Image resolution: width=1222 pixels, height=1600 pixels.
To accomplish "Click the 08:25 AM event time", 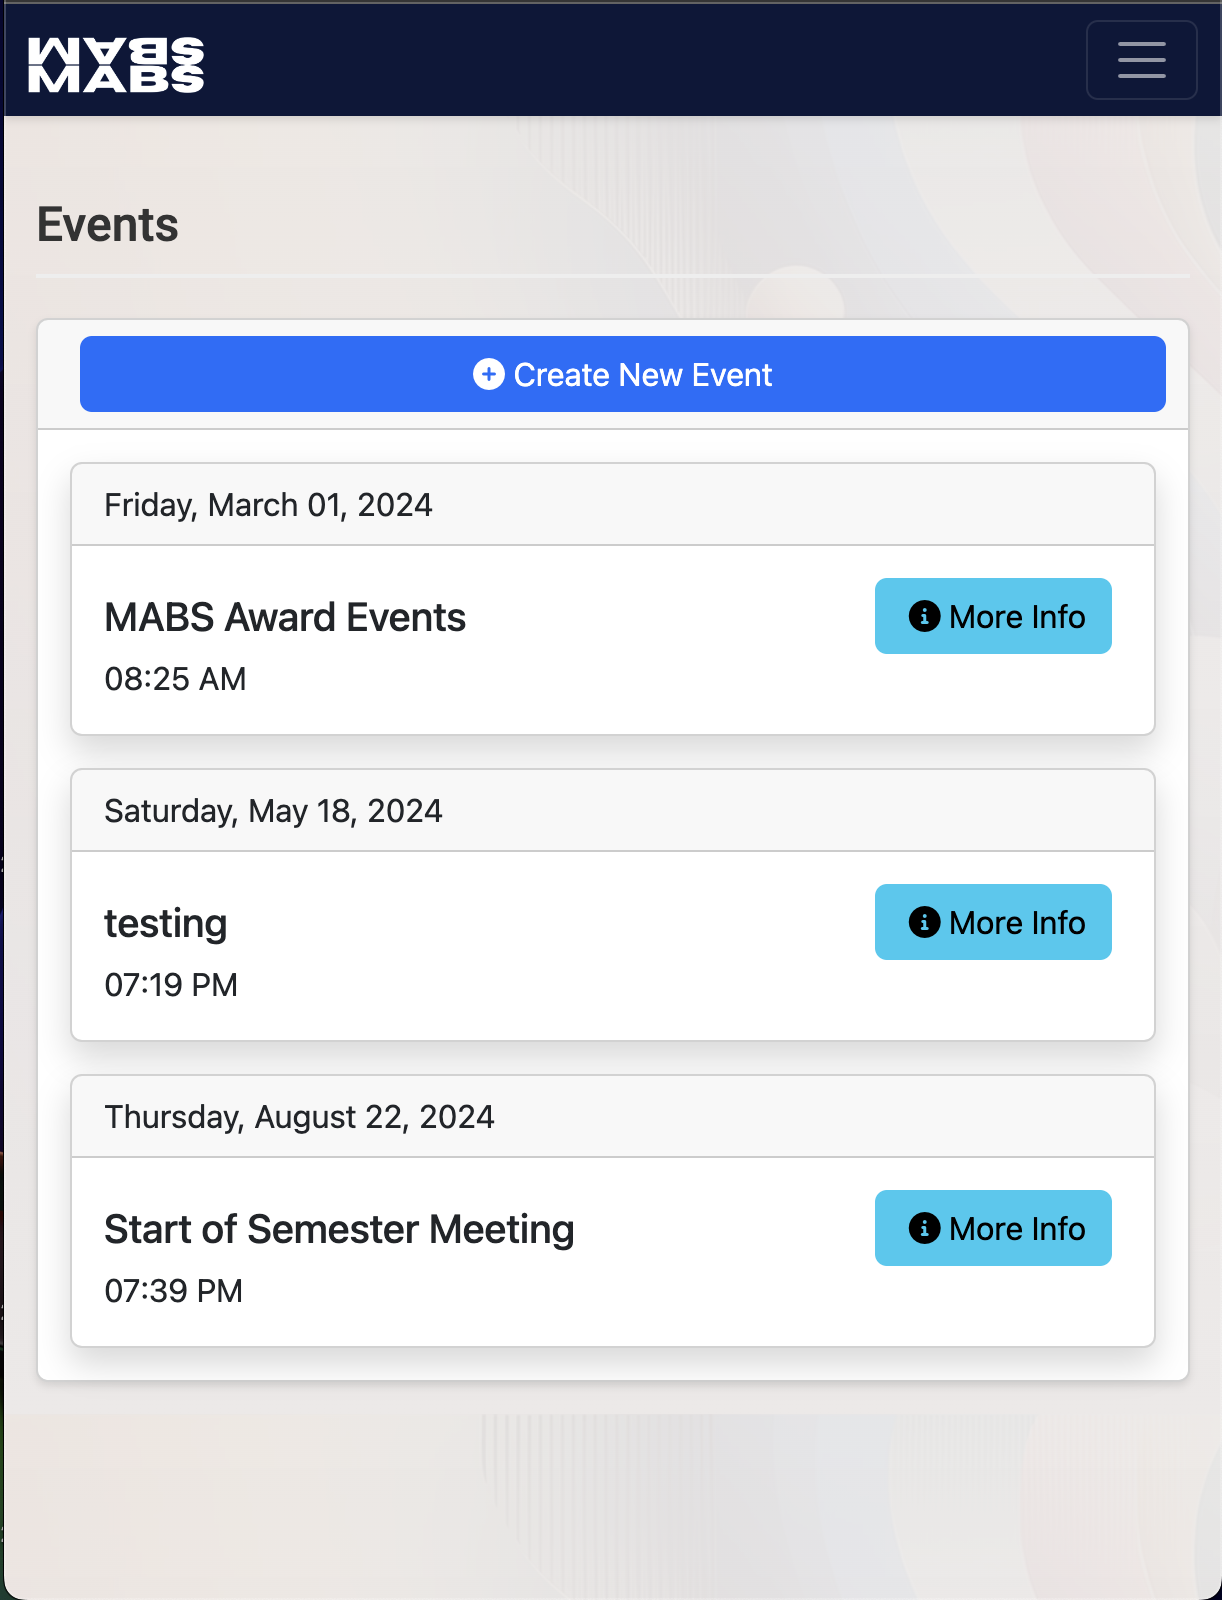I will 175,679.
